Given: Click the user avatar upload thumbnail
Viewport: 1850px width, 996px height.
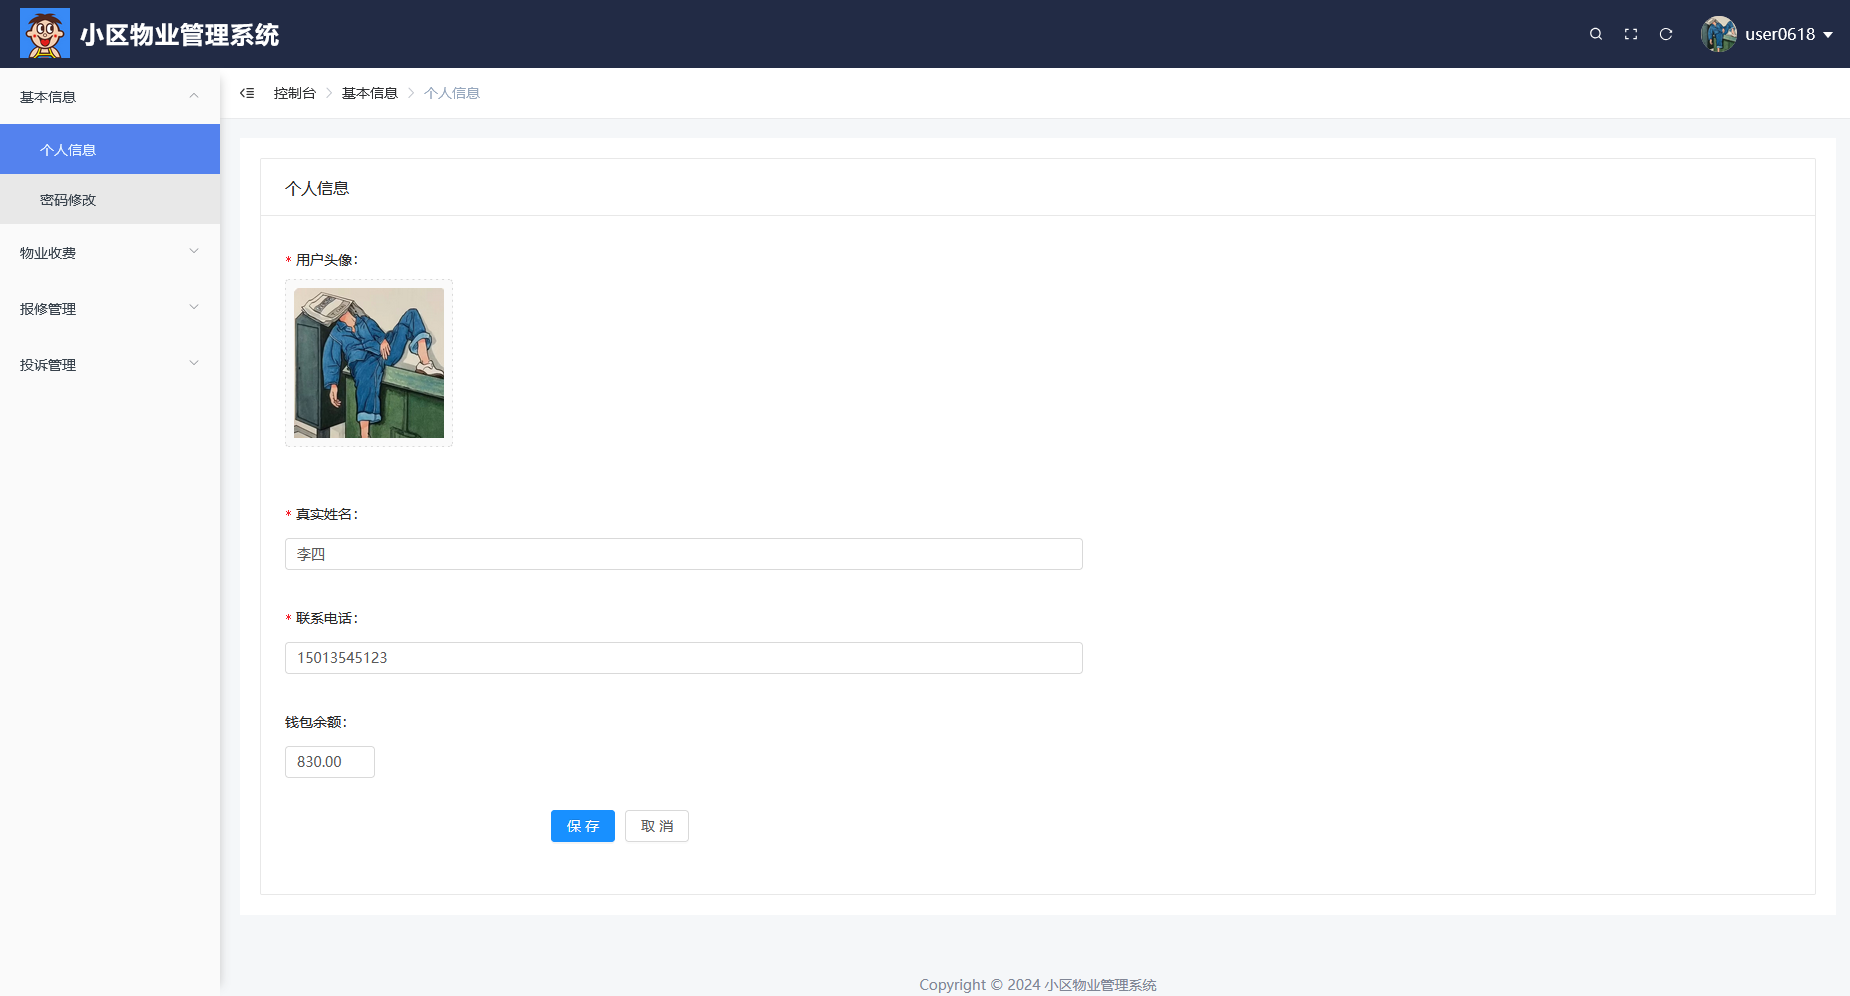Looking at the screenshot, I should [x=369, y=363].
